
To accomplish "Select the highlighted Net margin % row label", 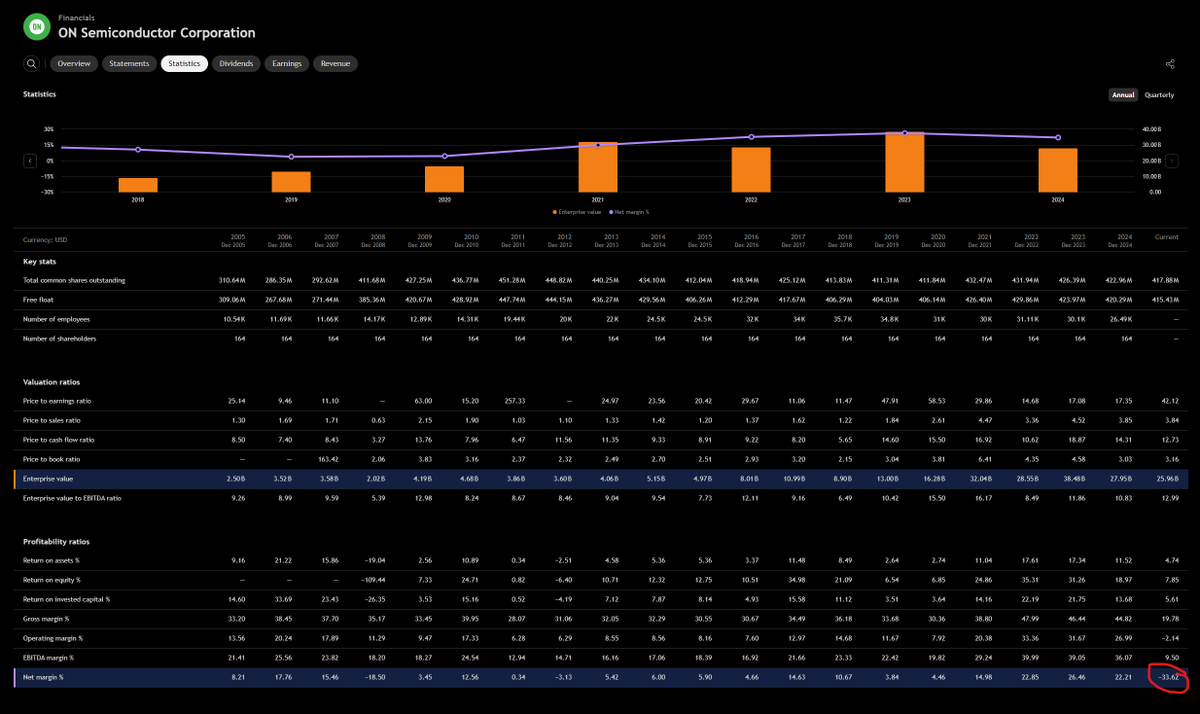I will 44,677.
